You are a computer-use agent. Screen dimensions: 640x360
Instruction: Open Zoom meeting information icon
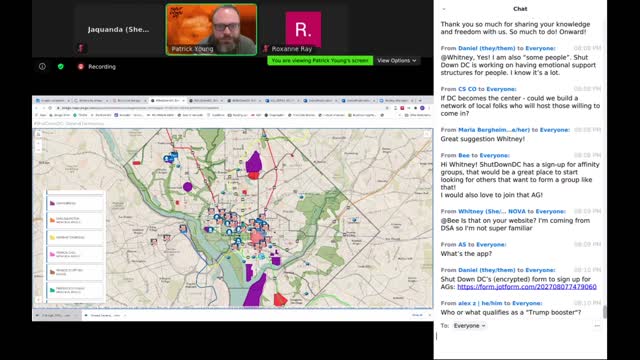pyautogui.click(x=42, y=66)
